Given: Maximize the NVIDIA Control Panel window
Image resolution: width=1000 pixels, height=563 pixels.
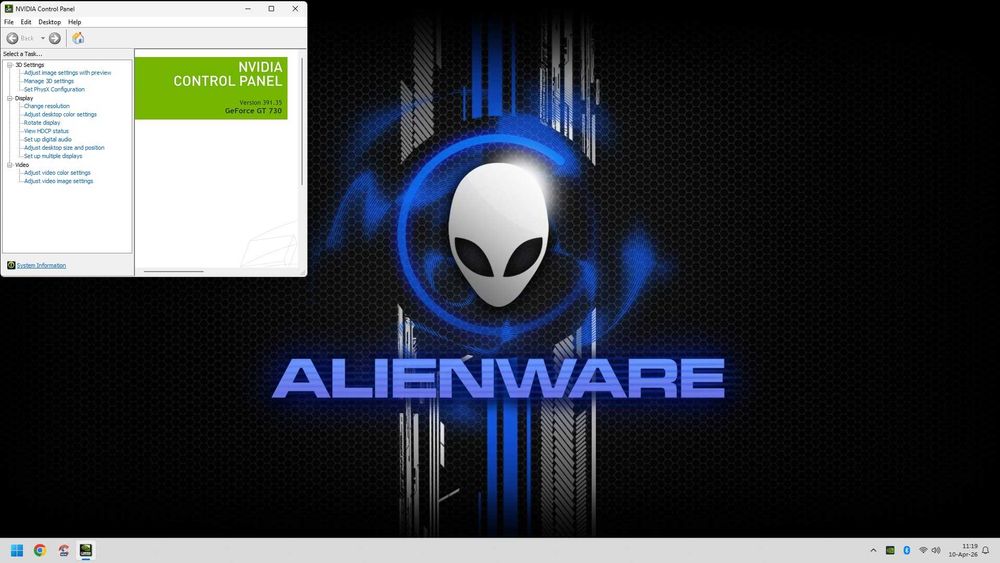Looking at the screenshot, I should (x=271, y=9).
